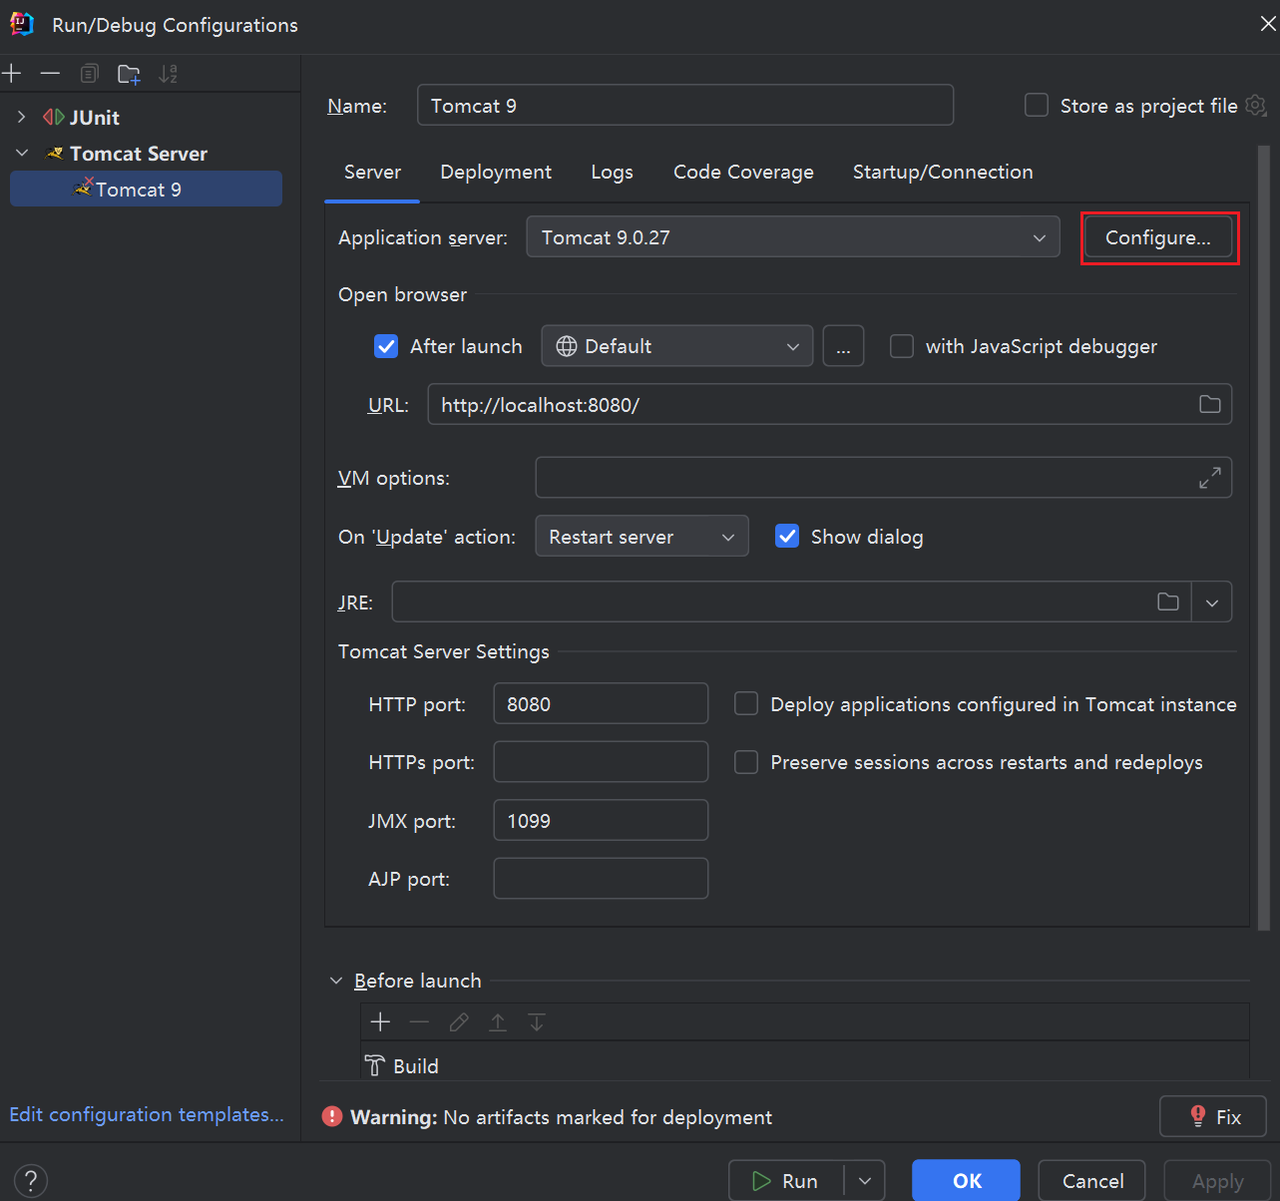
Task: Click the new folder icon in toolbar
Action: coord(129,74)
